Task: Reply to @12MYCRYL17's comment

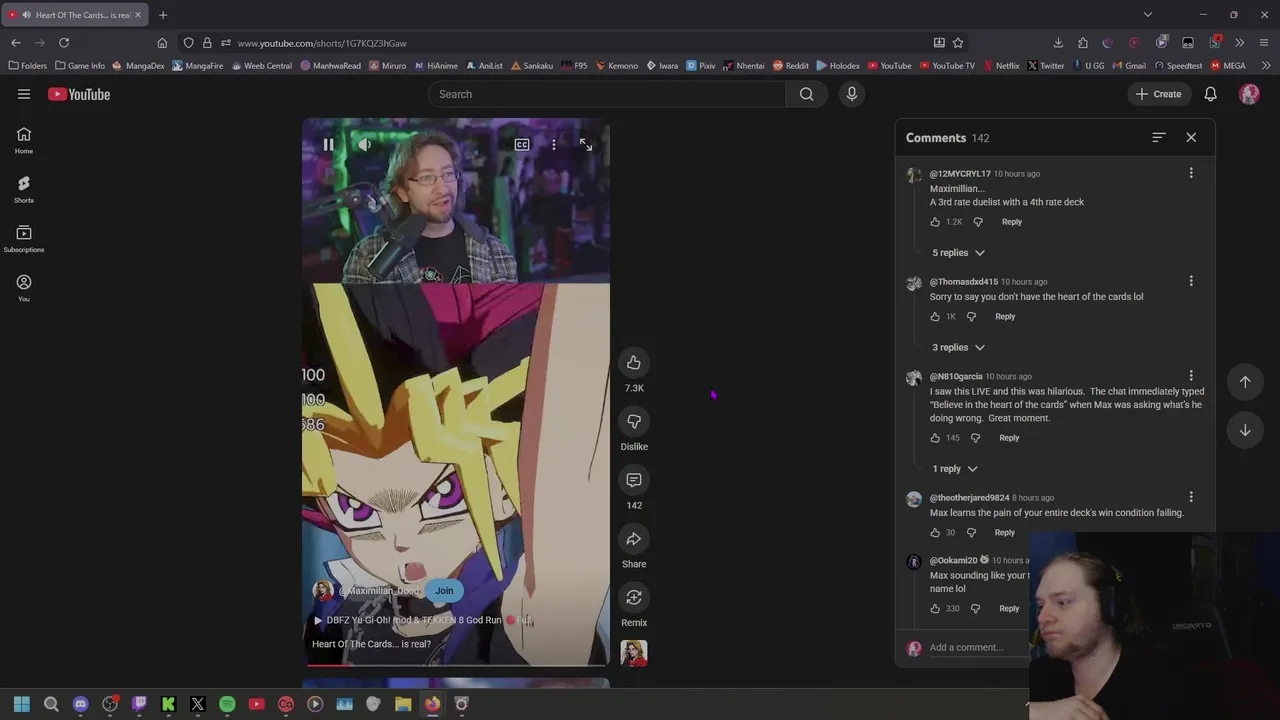Action: (x=1012, y=222)
